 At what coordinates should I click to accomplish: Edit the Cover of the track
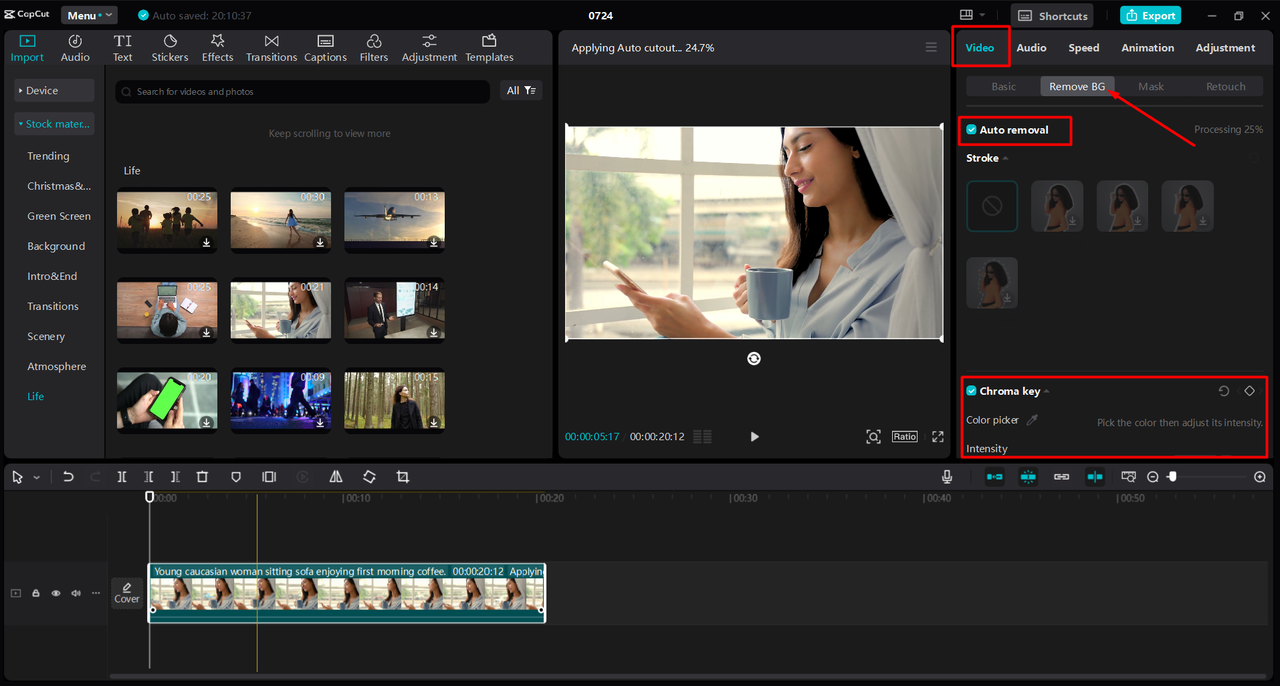pos(127,593)
